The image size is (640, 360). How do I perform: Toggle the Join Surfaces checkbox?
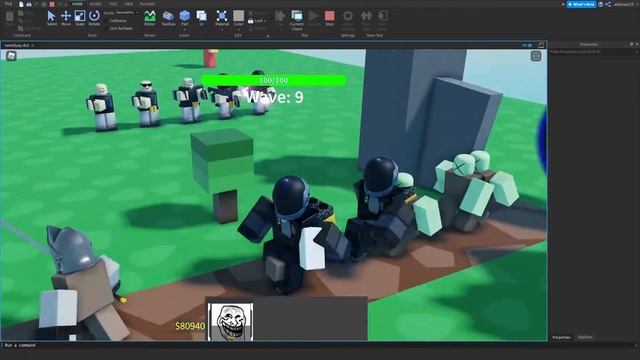pos(120,29)
